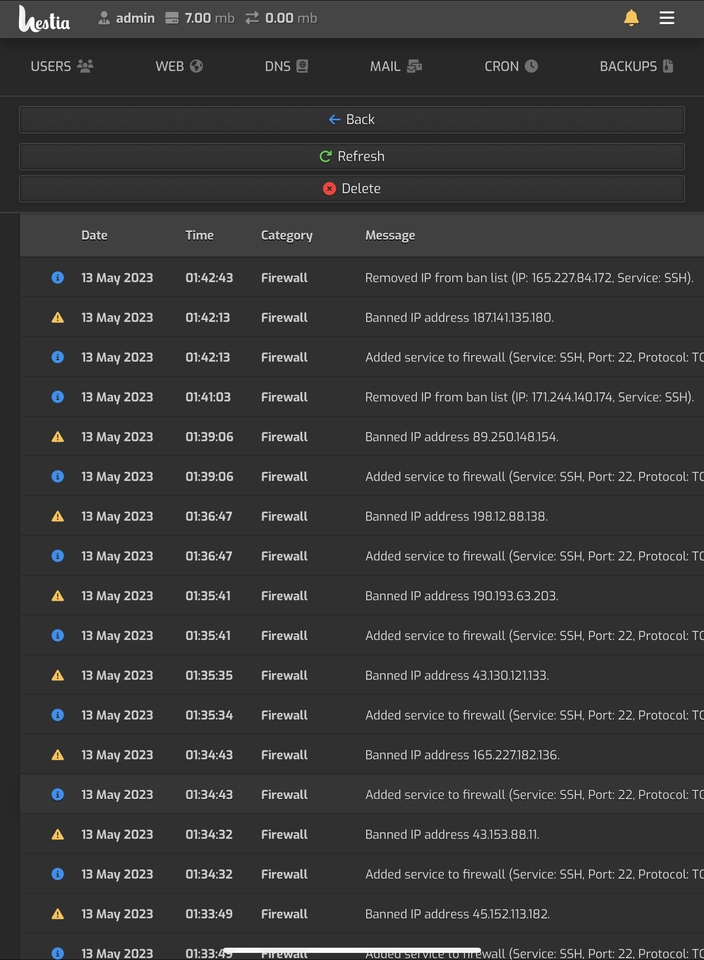Click info icon for 01:35:34 entry

pos(58,715)
